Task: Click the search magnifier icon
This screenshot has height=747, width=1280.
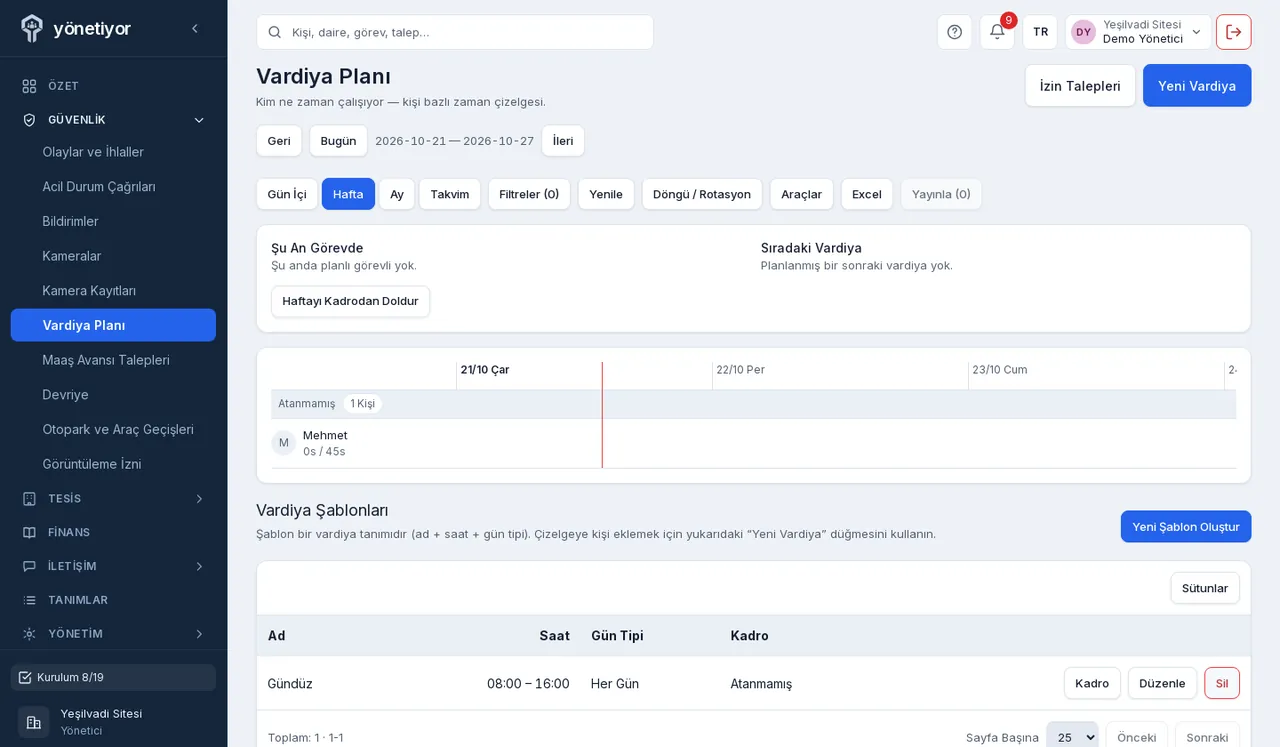Action: tap(274, 32)
